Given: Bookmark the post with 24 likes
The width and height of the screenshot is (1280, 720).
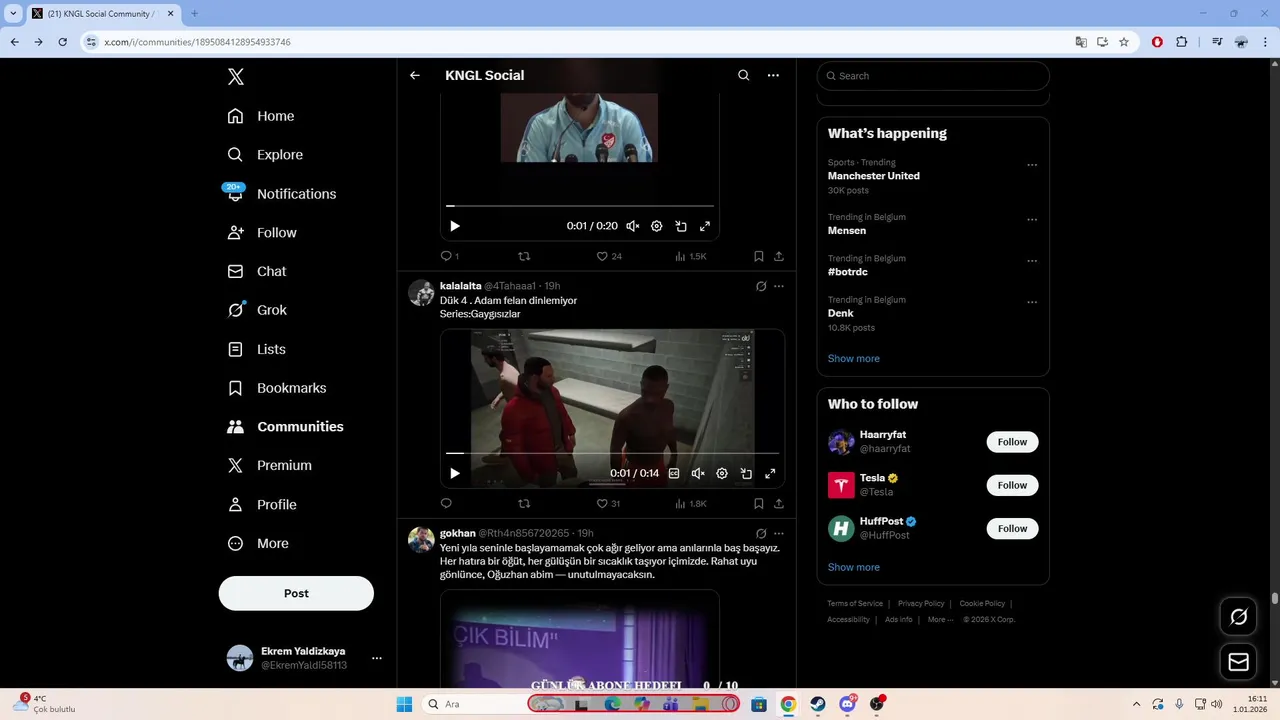Looking at the screenshot, I should click(759, 256).
